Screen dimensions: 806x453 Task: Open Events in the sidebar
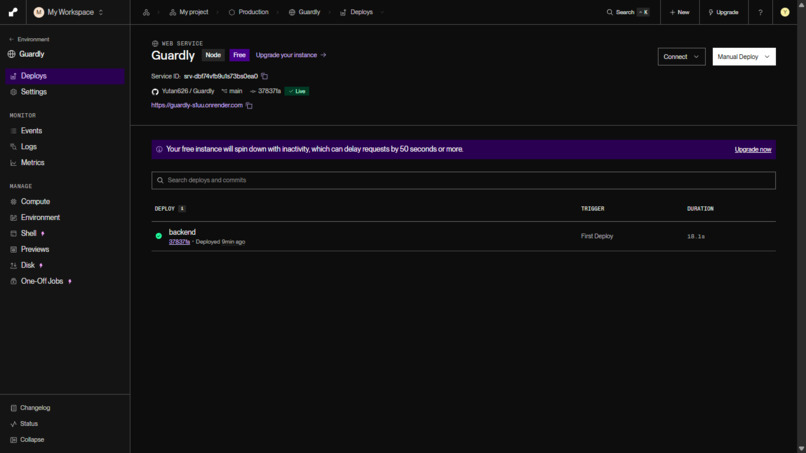[x=65, y=131]
